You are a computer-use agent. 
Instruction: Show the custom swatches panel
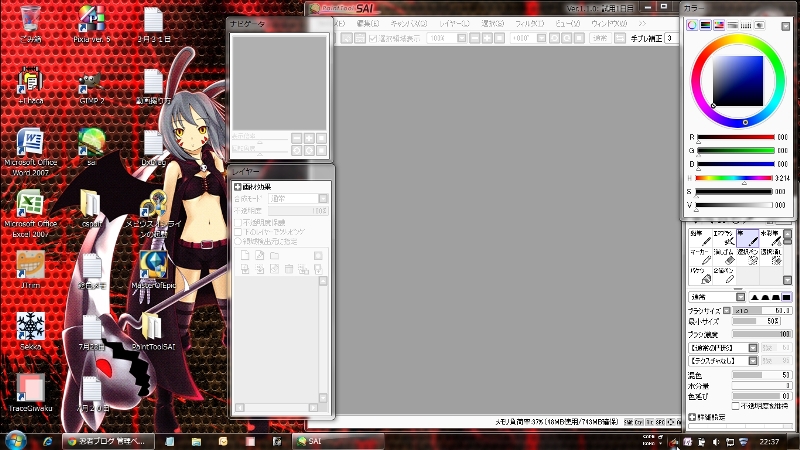click(x=746, y=25)
